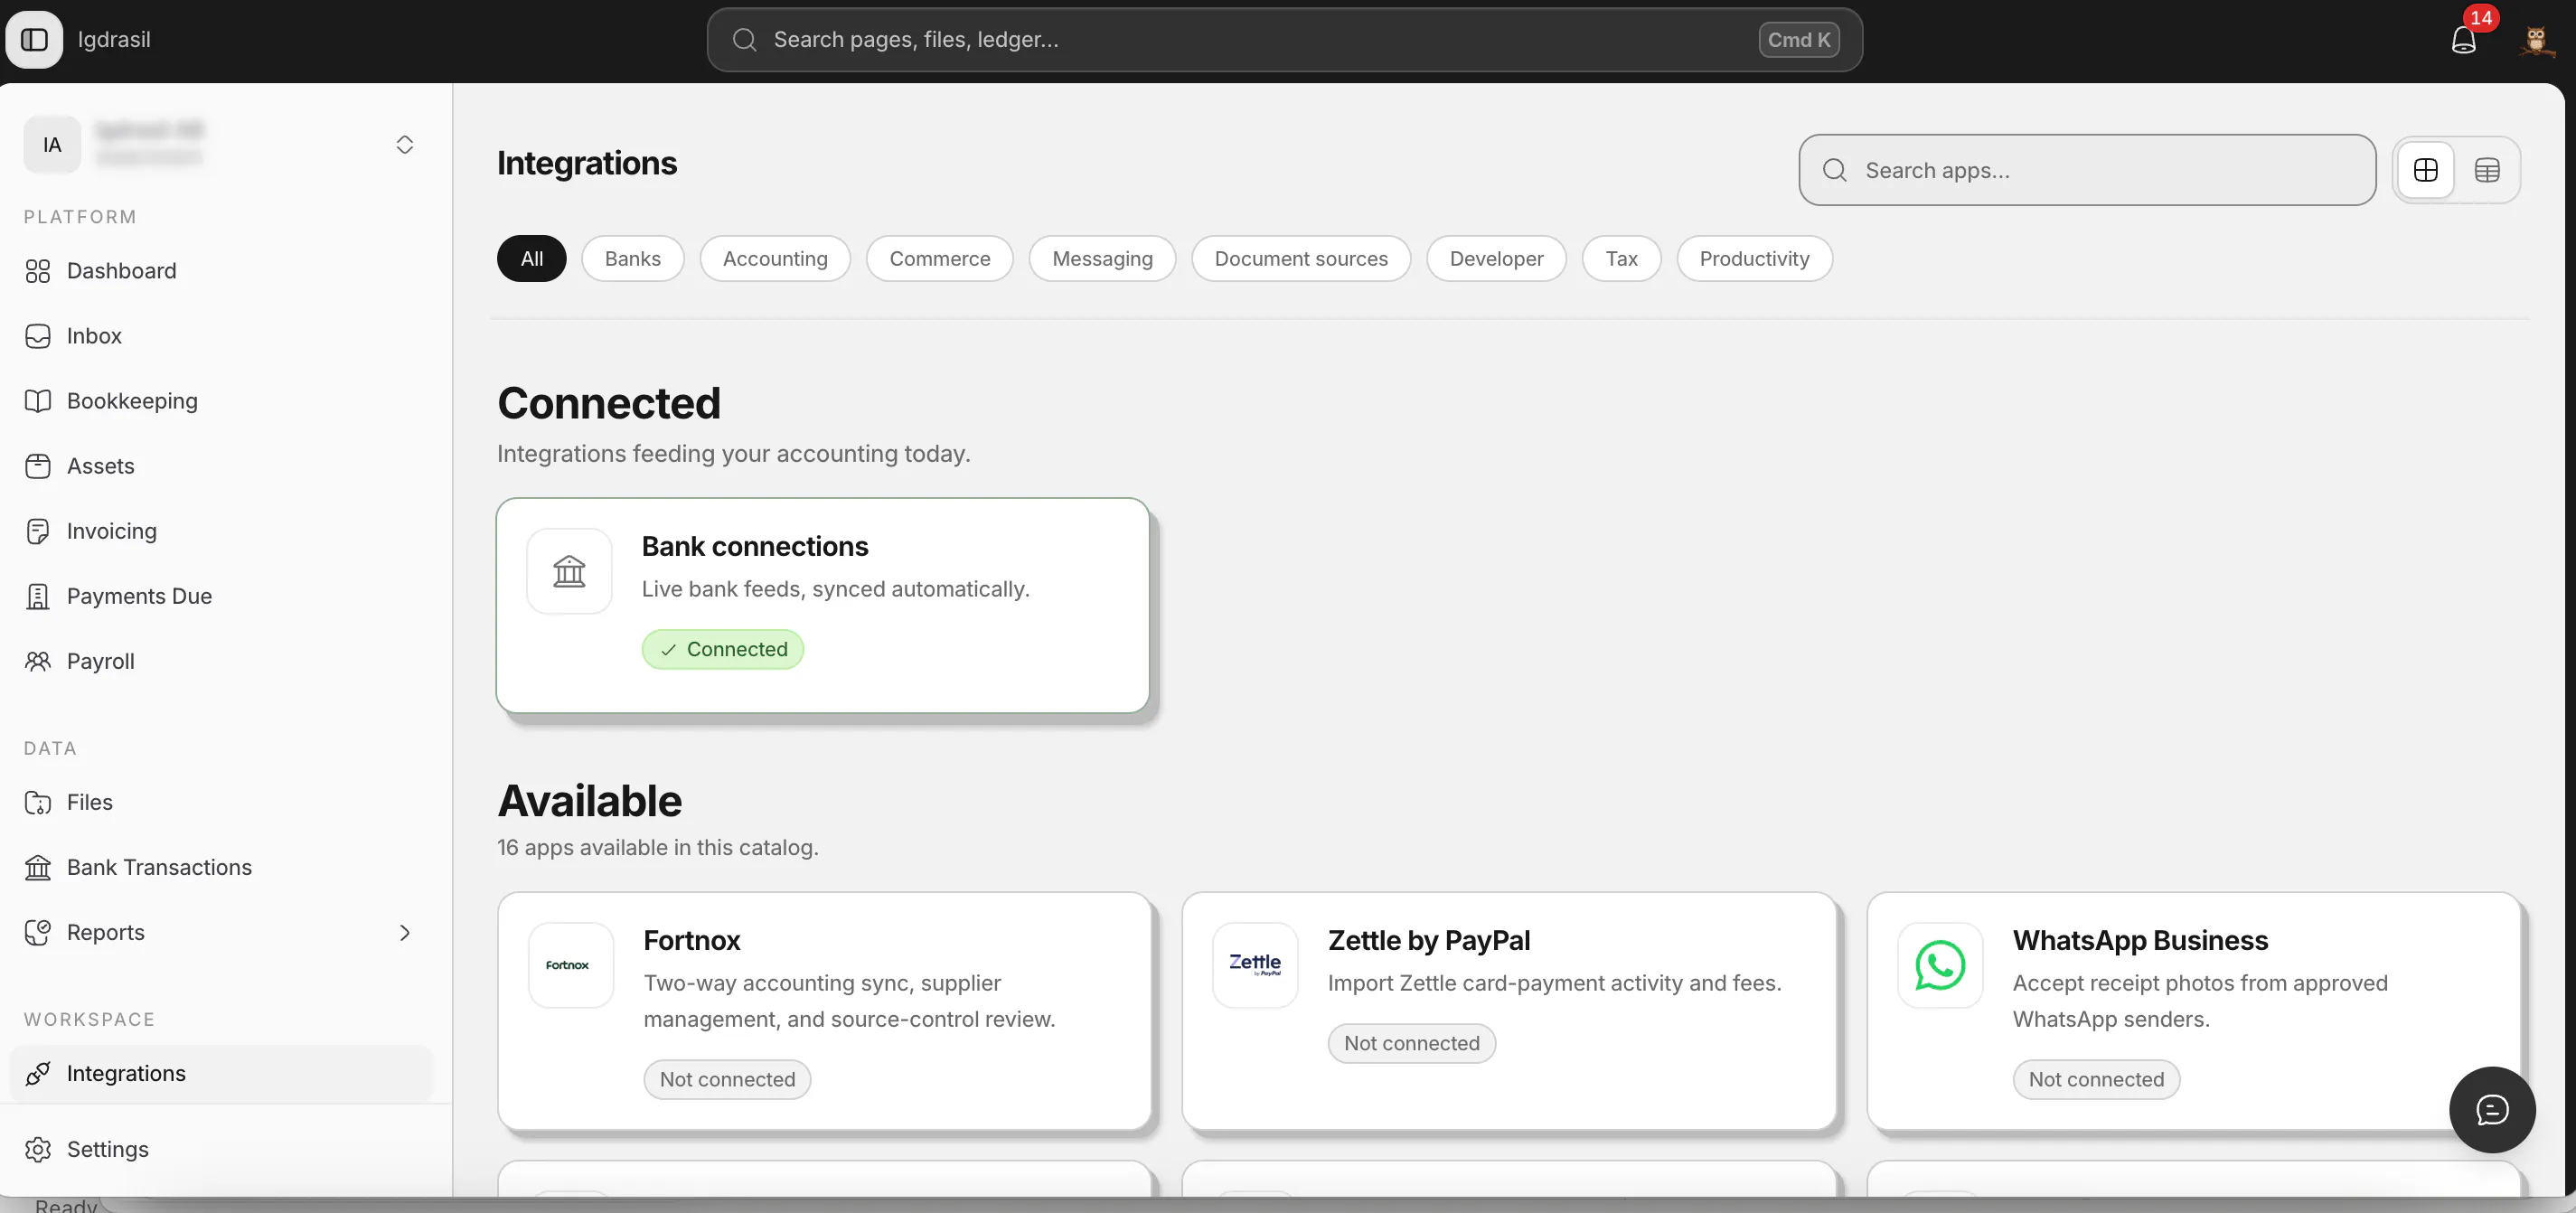This screenshot has height=1213, width=2576.
Task: Open the Fortnox card title
Action: click(x=692, y=940)
